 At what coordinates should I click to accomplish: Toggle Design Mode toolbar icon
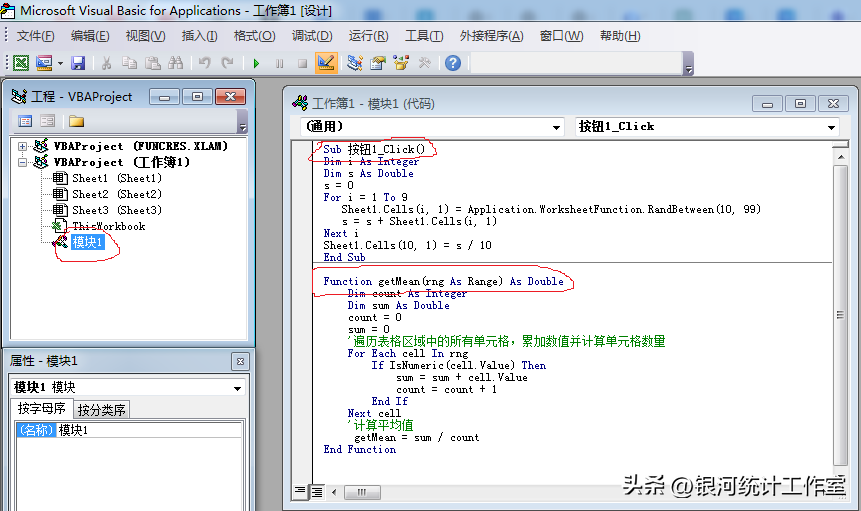(x=326, y=63)
